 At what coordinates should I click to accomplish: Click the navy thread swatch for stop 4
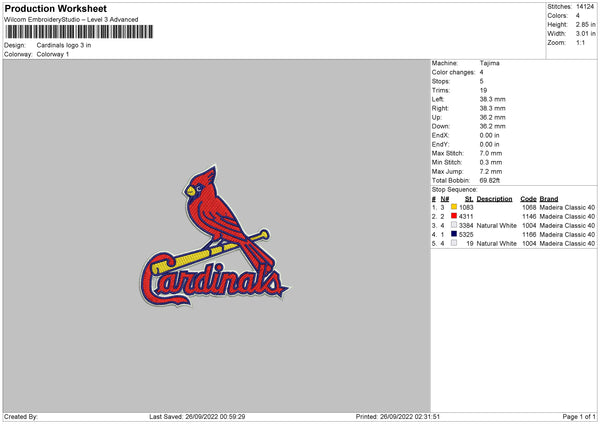pos(454,234)
